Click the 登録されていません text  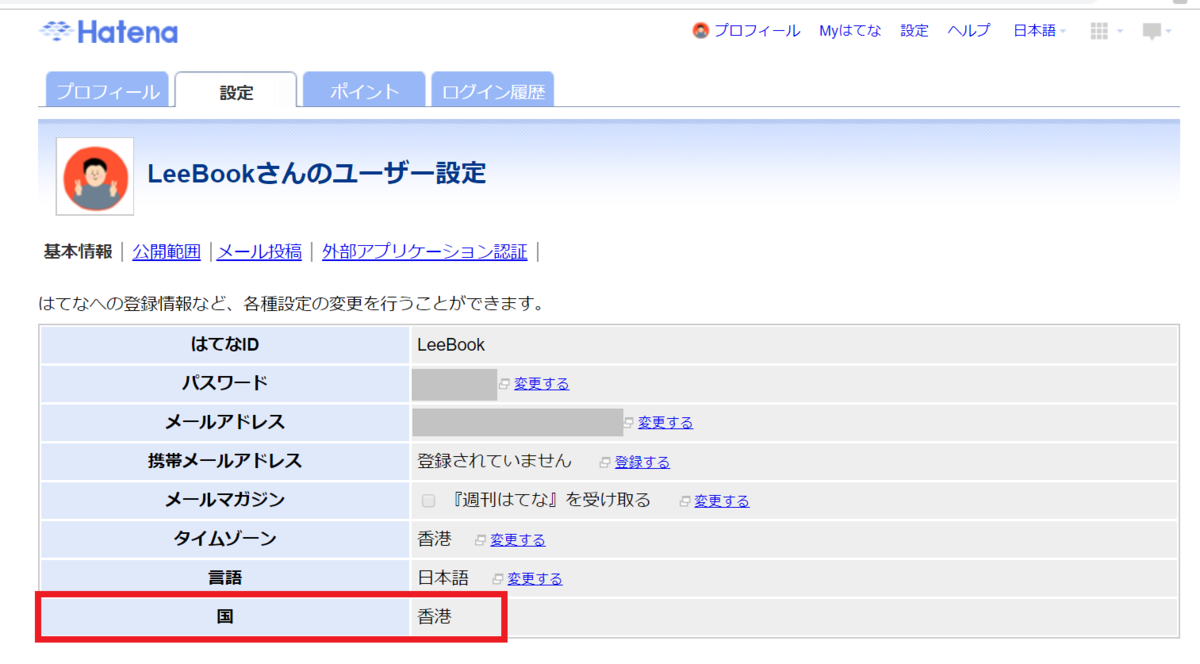495,461
